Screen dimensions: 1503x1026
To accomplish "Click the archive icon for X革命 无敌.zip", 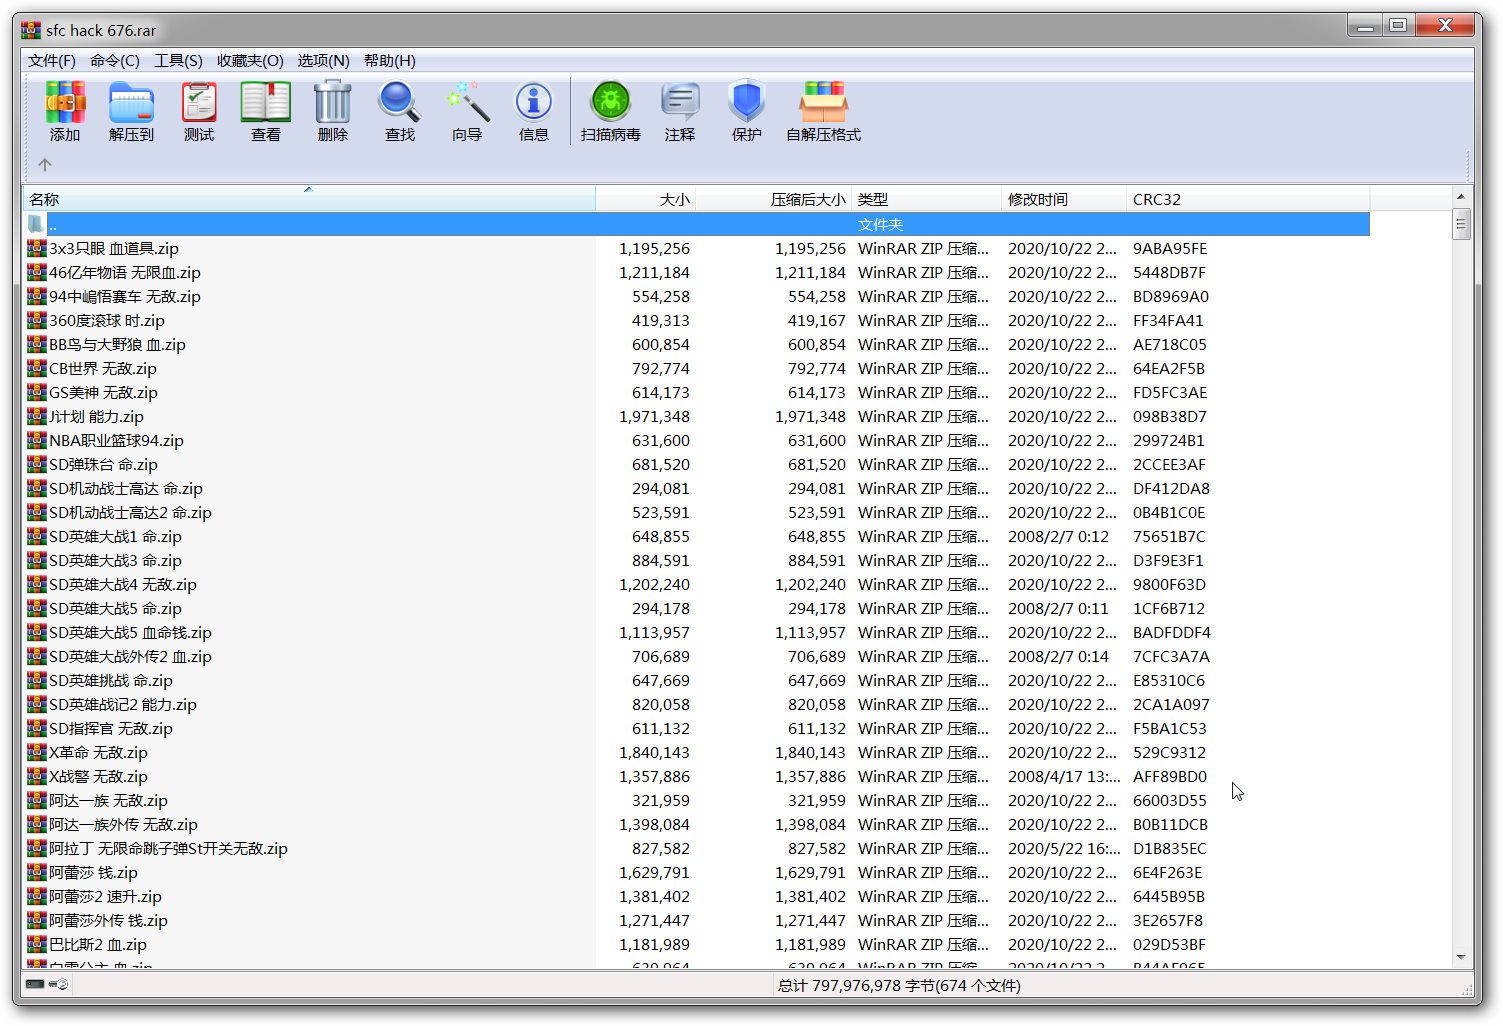I will [37, 752].
